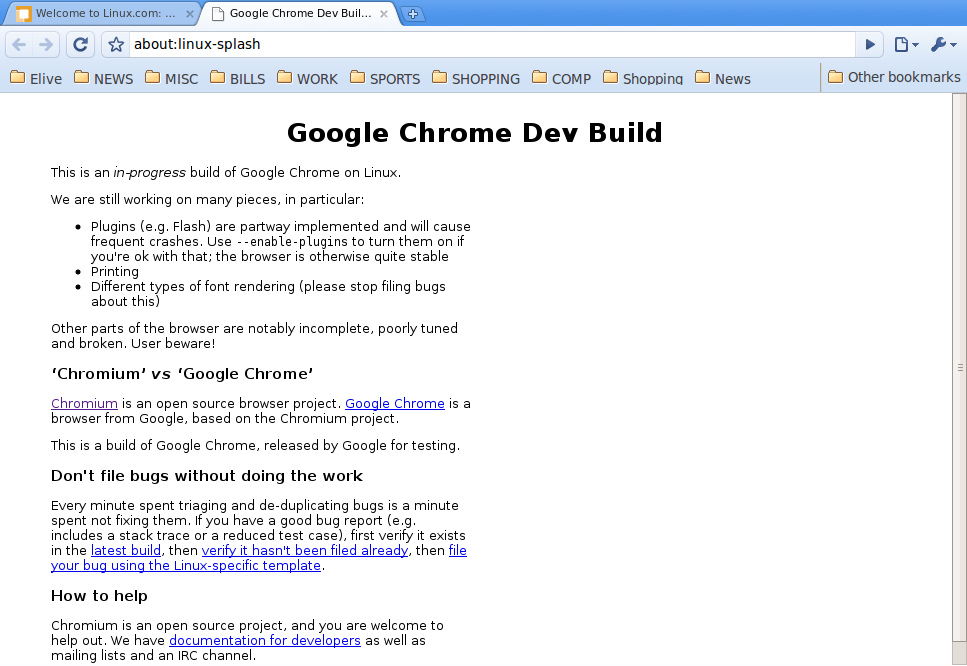Close the Google Chrome Dev Build tab
The height and width of the screenshot is (666, 967).
(384, 14)
